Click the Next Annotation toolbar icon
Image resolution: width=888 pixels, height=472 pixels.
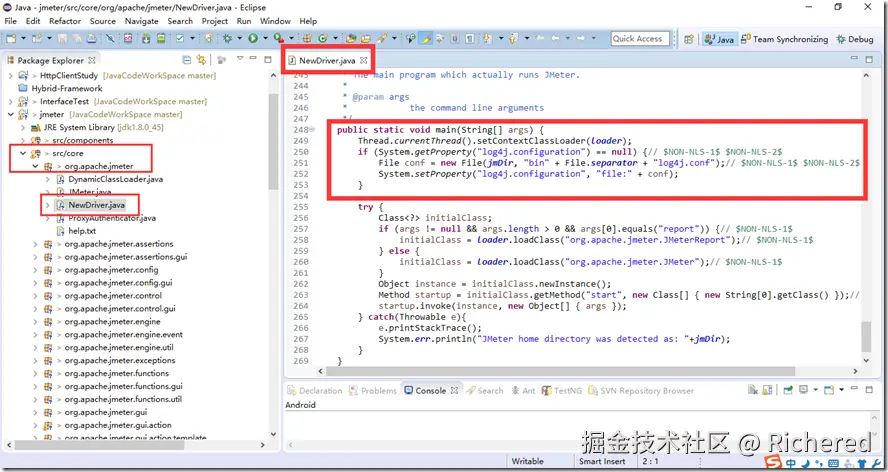click(x=486, y=39)
